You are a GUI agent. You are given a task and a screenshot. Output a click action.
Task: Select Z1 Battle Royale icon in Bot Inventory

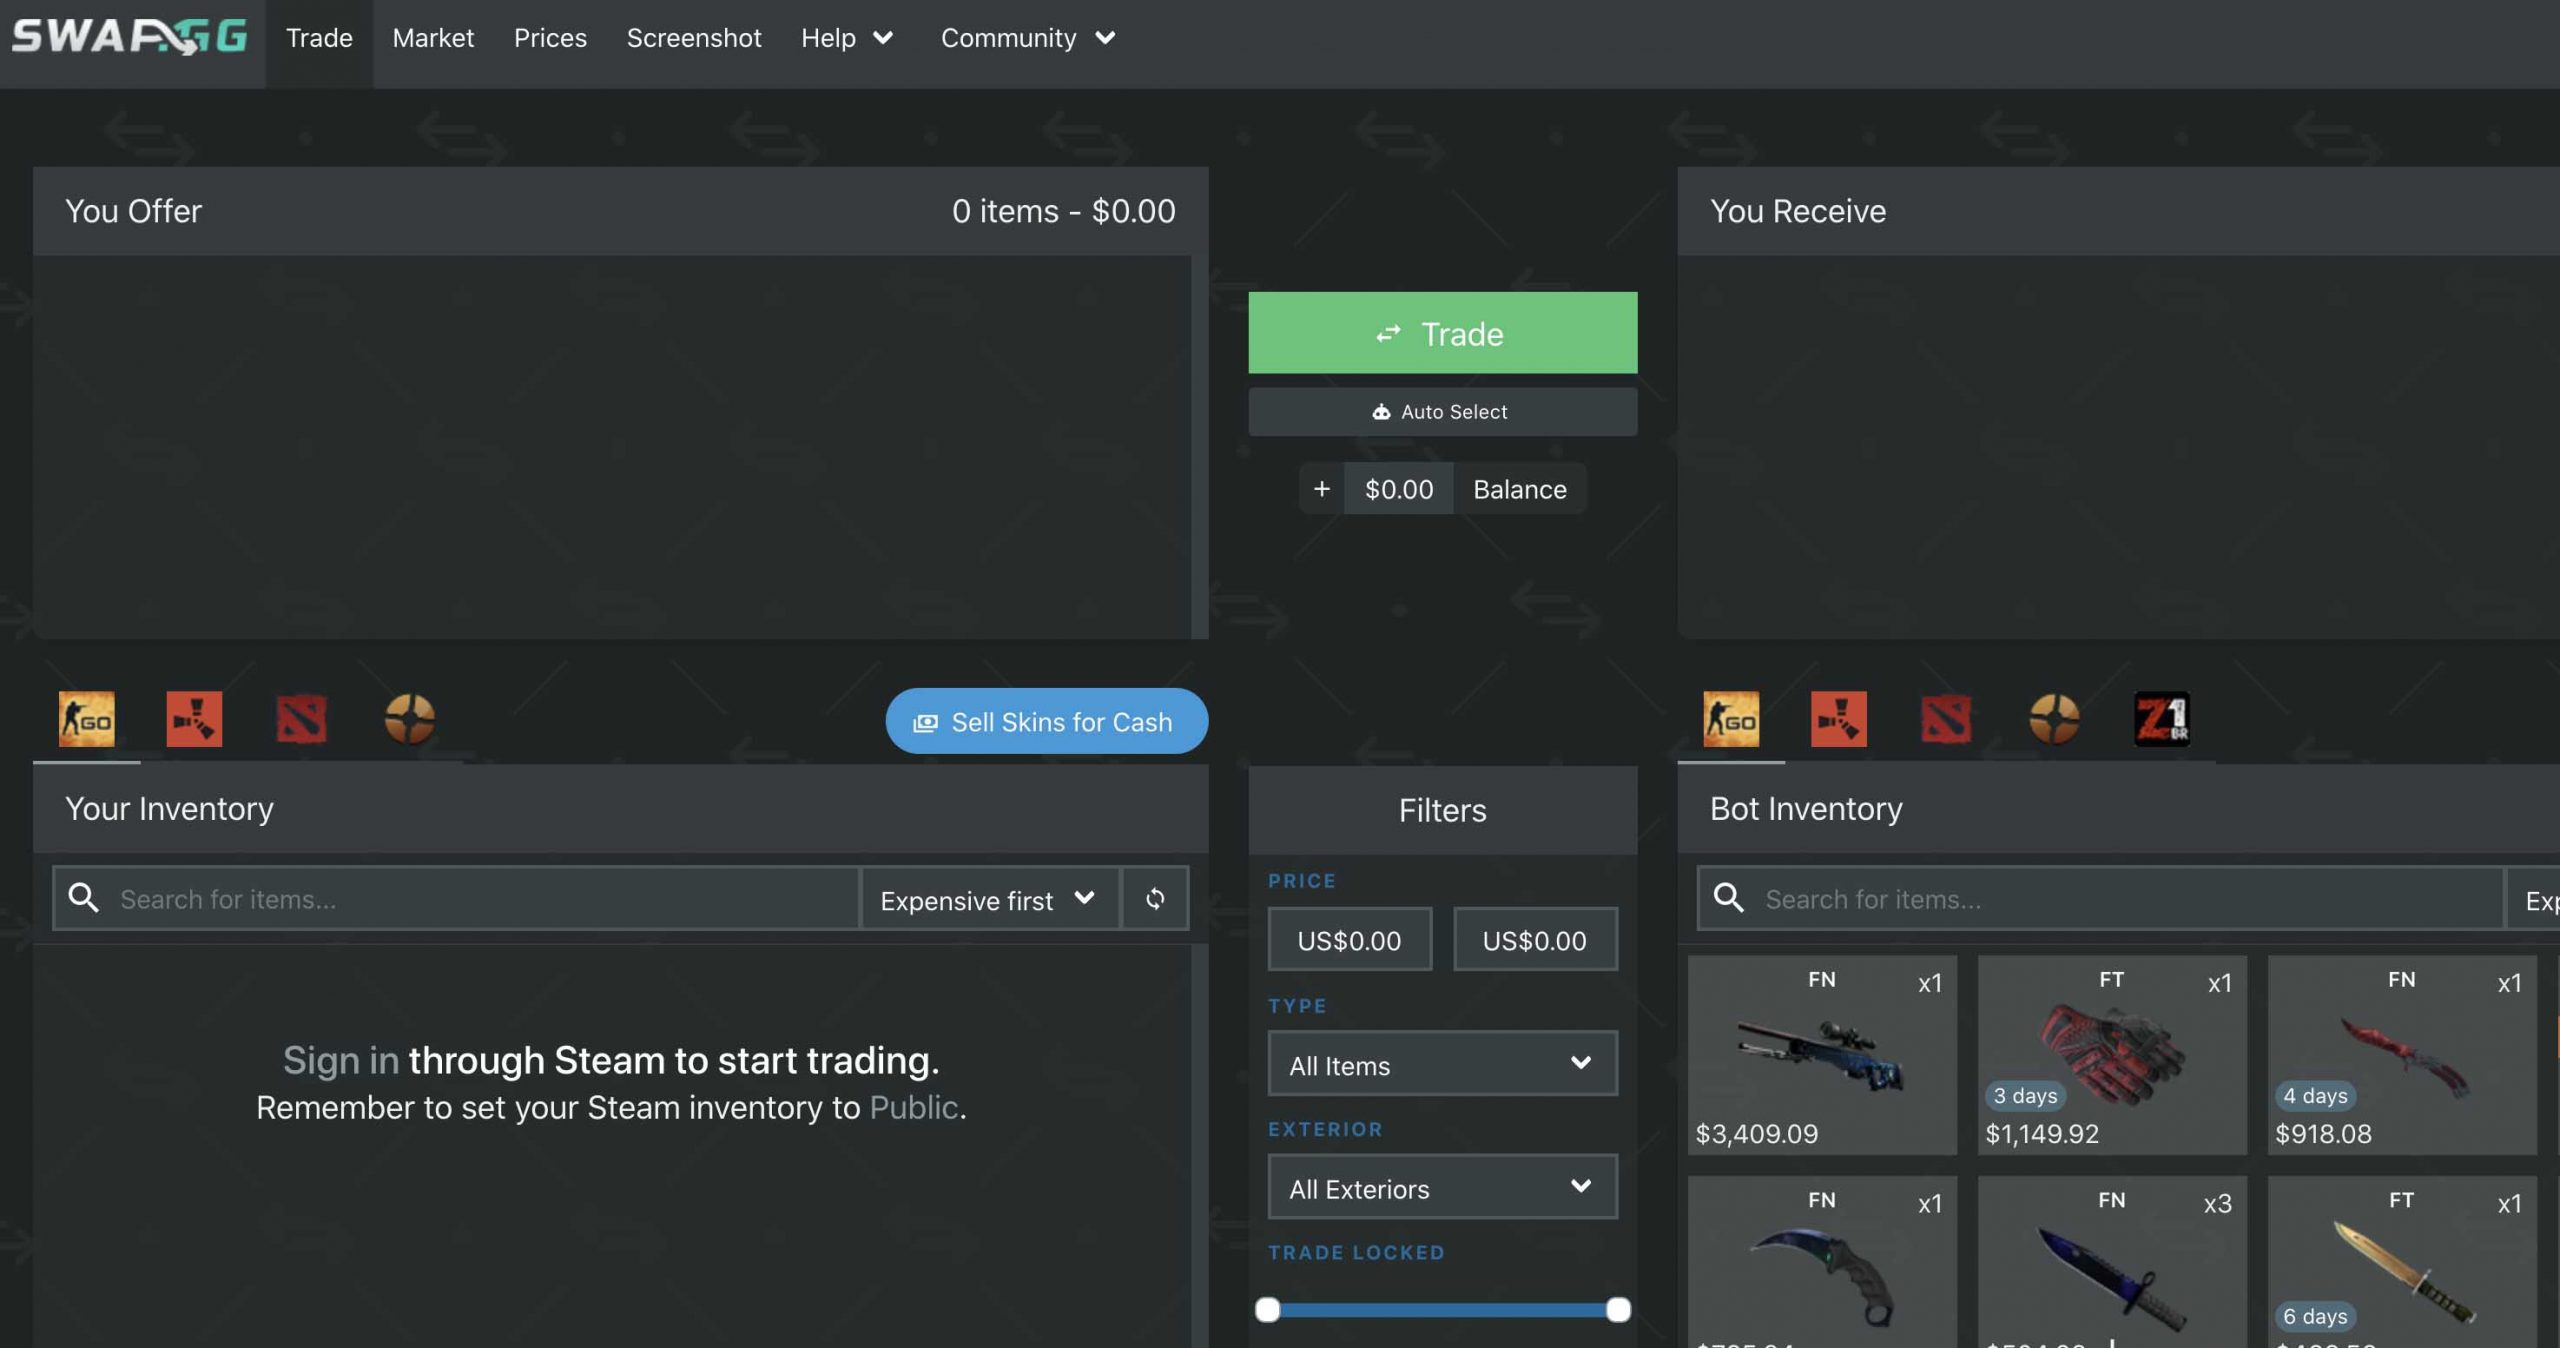click(2161, 718)
